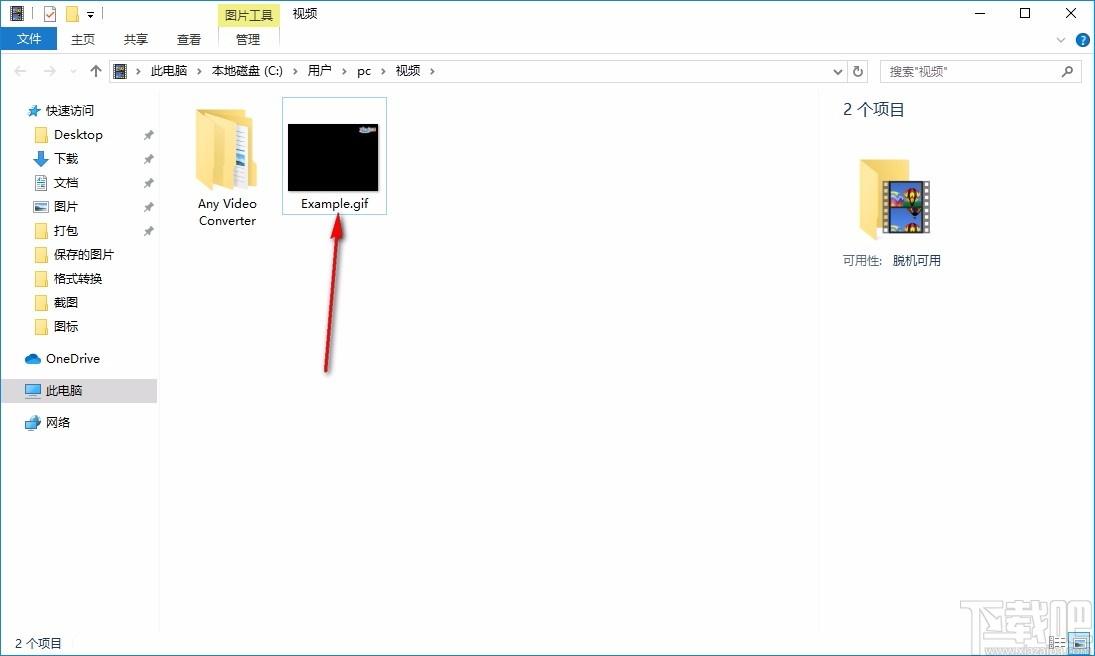Navigate to 本地磁盘 (C:) in the breadcrumb

pyautogui.click(x=247, y=71)
